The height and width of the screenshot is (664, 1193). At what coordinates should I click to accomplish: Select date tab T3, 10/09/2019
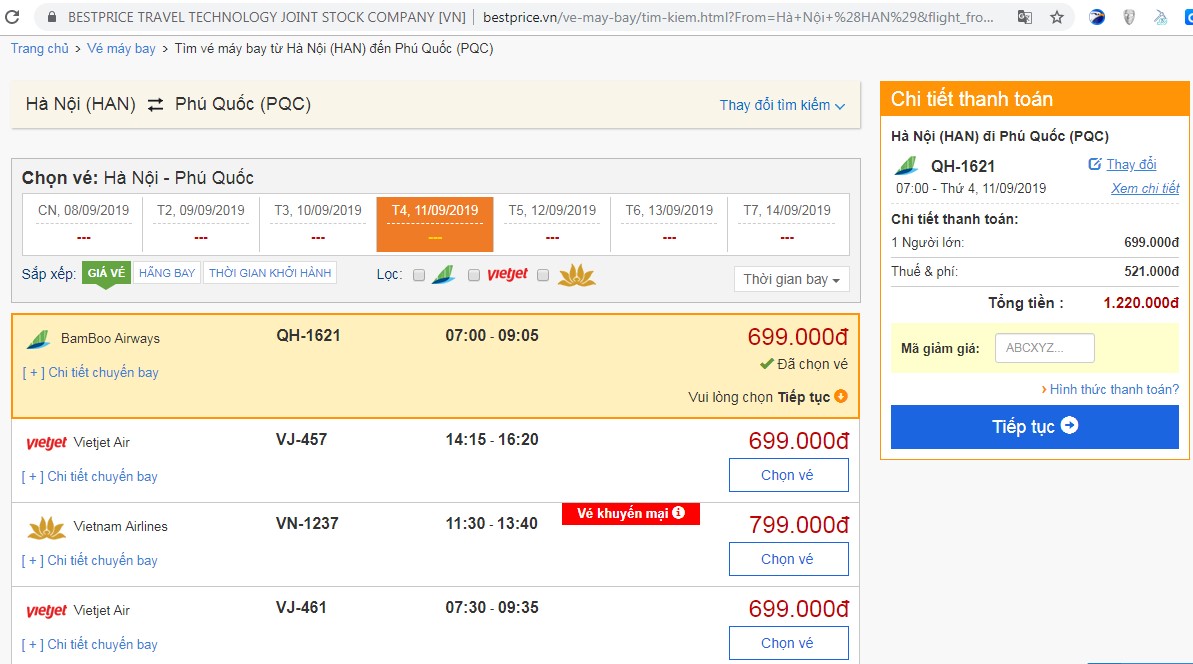coord(318,224)
